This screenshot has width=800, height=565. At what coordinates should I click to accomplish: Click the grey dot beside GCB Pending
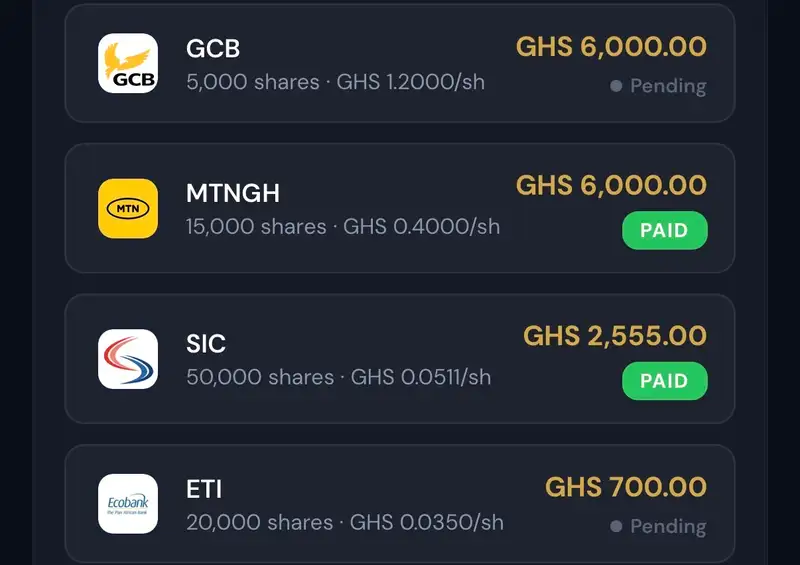616,86
